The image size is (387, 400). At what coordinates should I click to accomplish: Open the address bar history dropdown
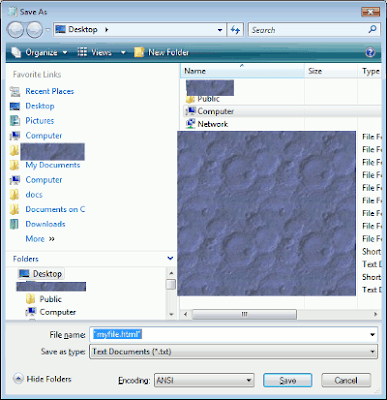[x=220, y=30]
